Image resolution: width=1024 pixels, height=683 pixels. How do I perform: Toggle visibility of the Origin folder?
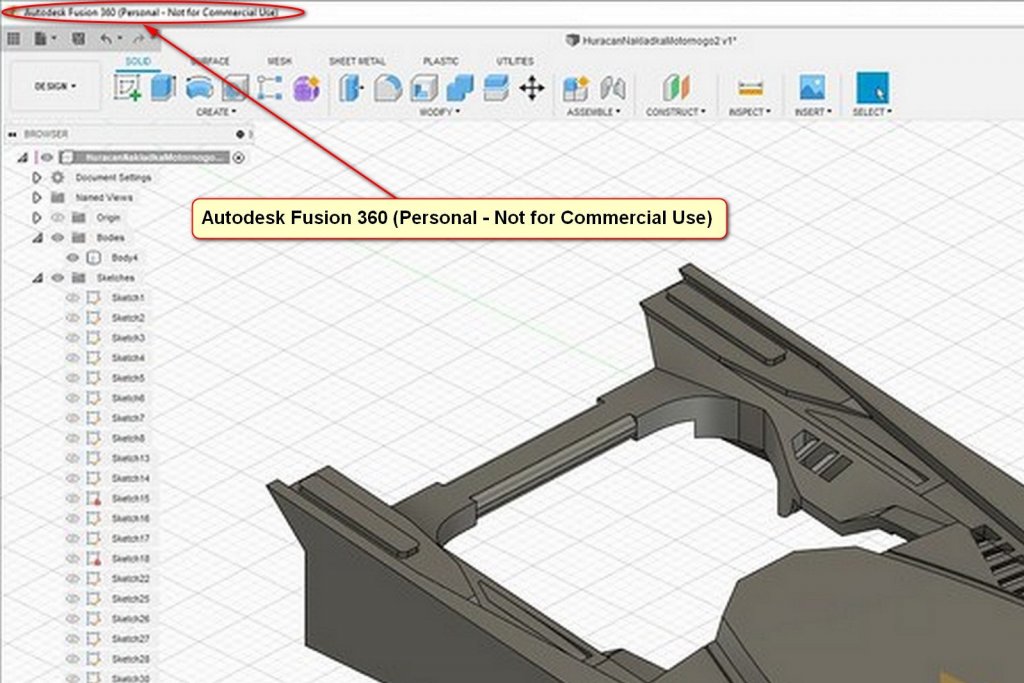tap(57, 218)
